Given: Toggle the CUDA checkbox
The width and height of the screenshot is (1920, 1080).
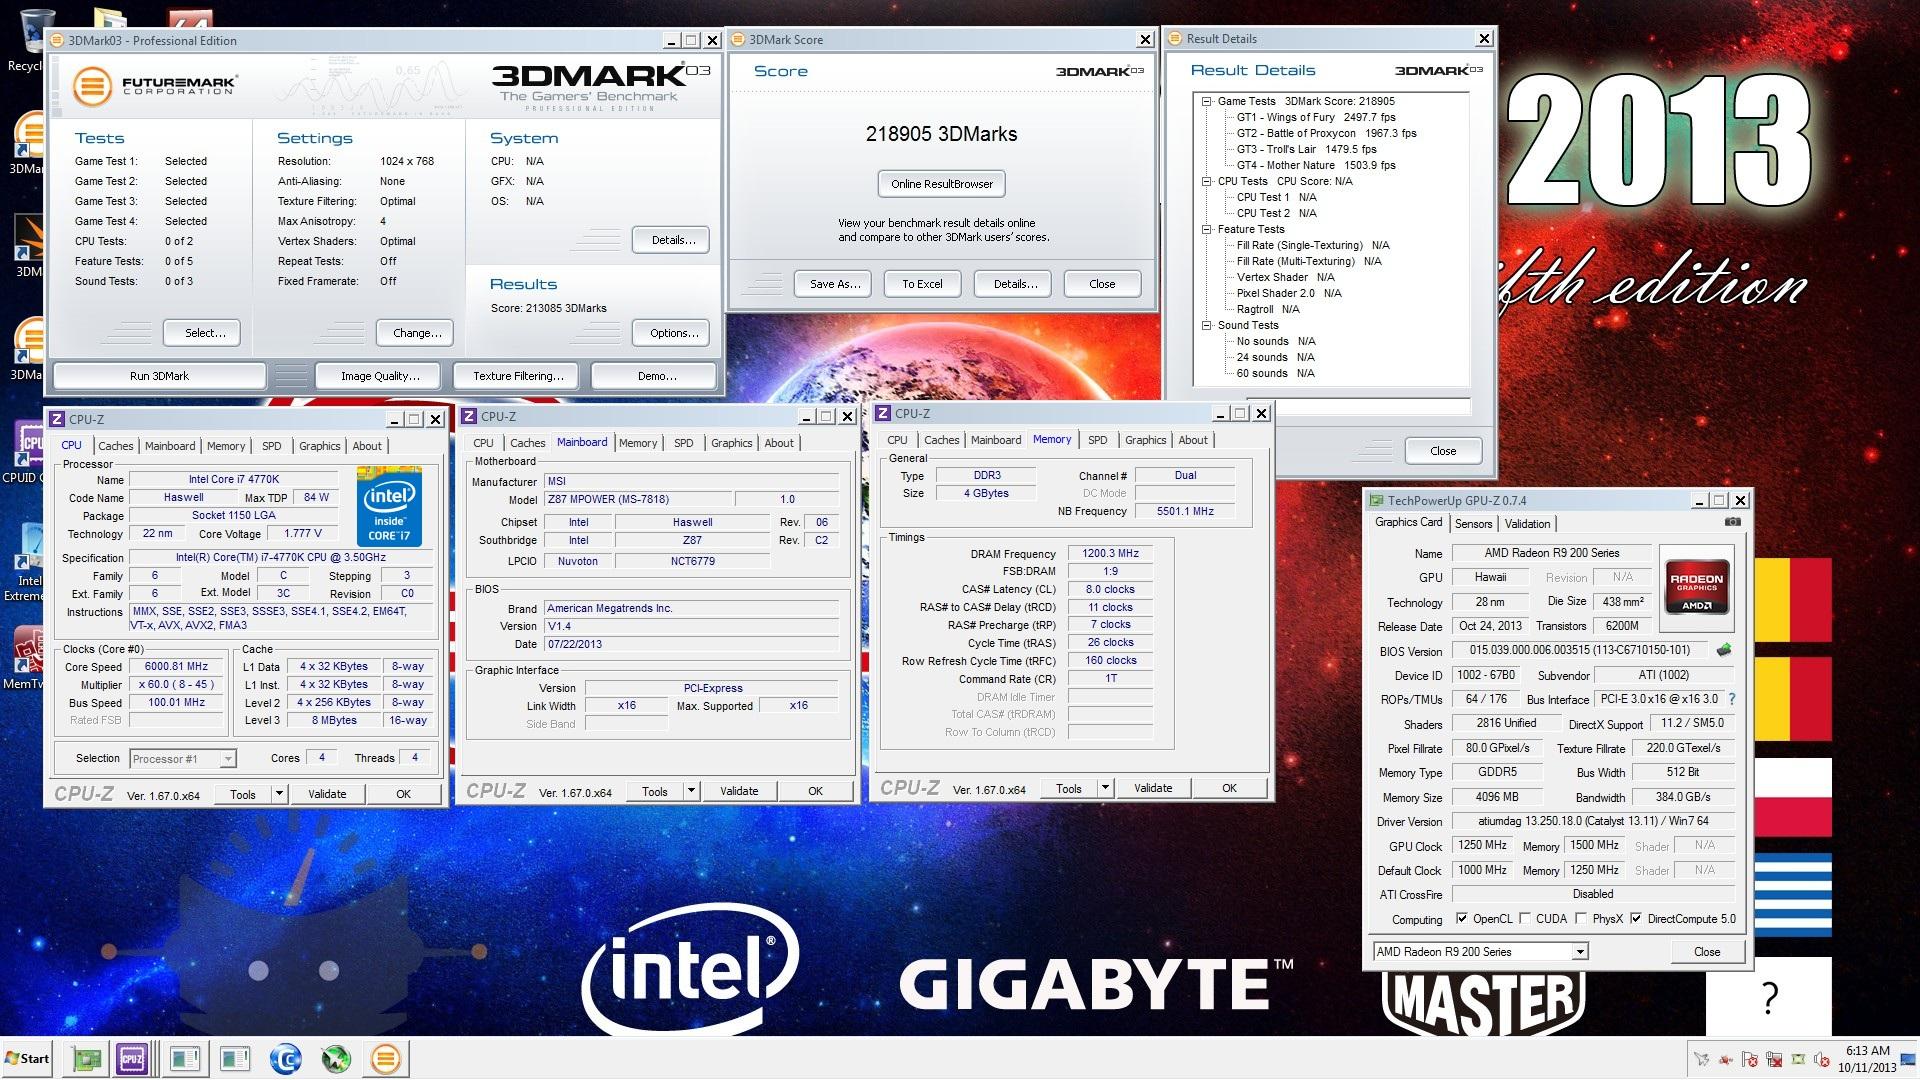Looking at the screenshot, I should [1525, 918].
